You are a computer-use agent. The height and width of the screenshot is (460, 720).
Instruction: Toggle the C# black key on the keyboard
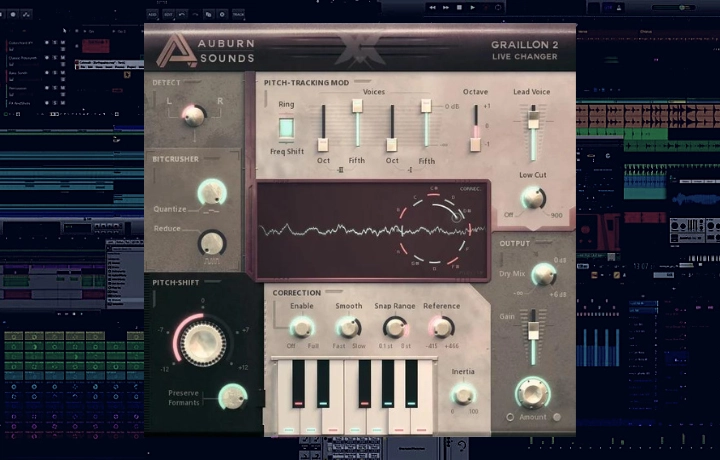[299, 384]
